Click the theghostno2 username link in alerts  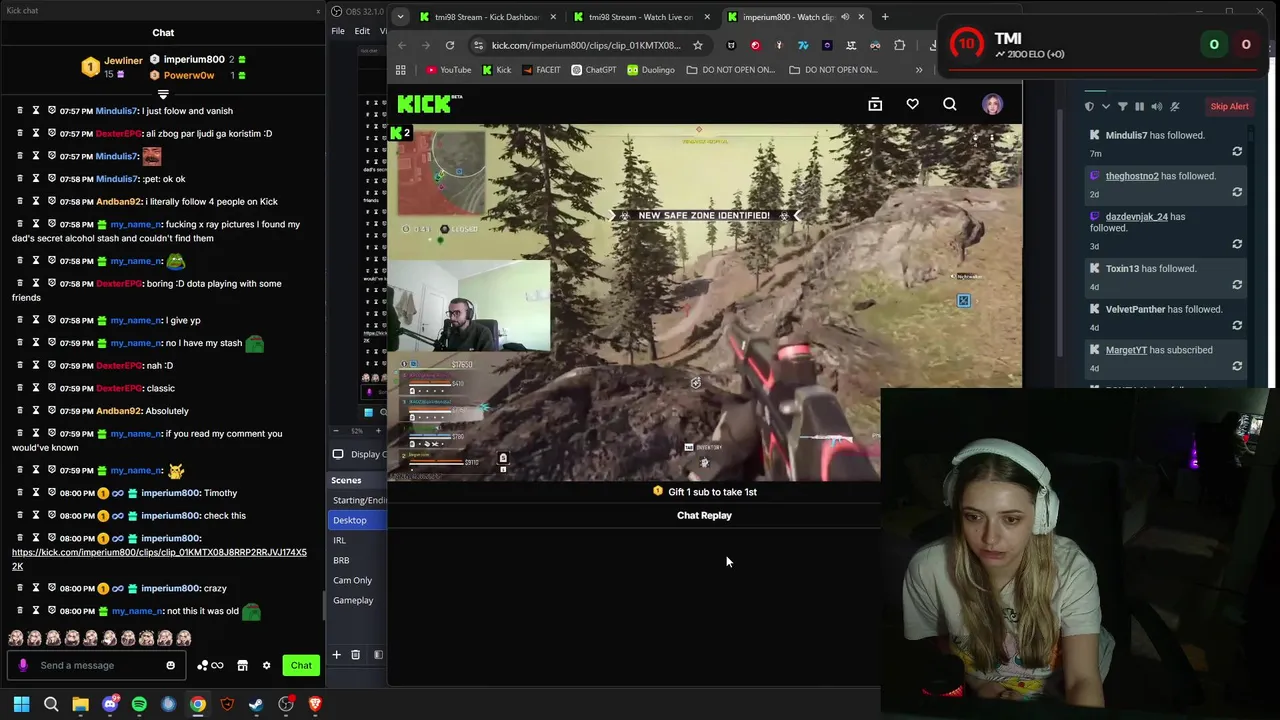click(x=1132, y=176)
